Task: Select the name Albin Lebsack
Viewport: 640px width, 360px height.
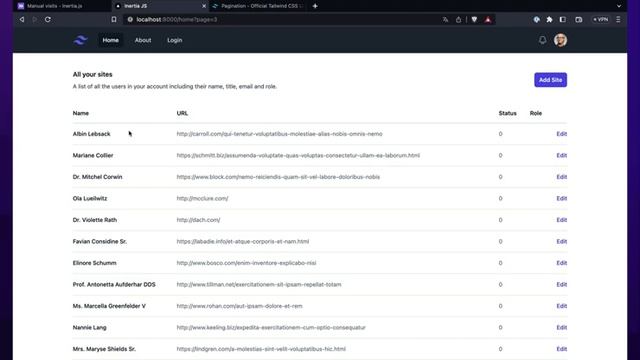Action: click(x=91, y=134)
